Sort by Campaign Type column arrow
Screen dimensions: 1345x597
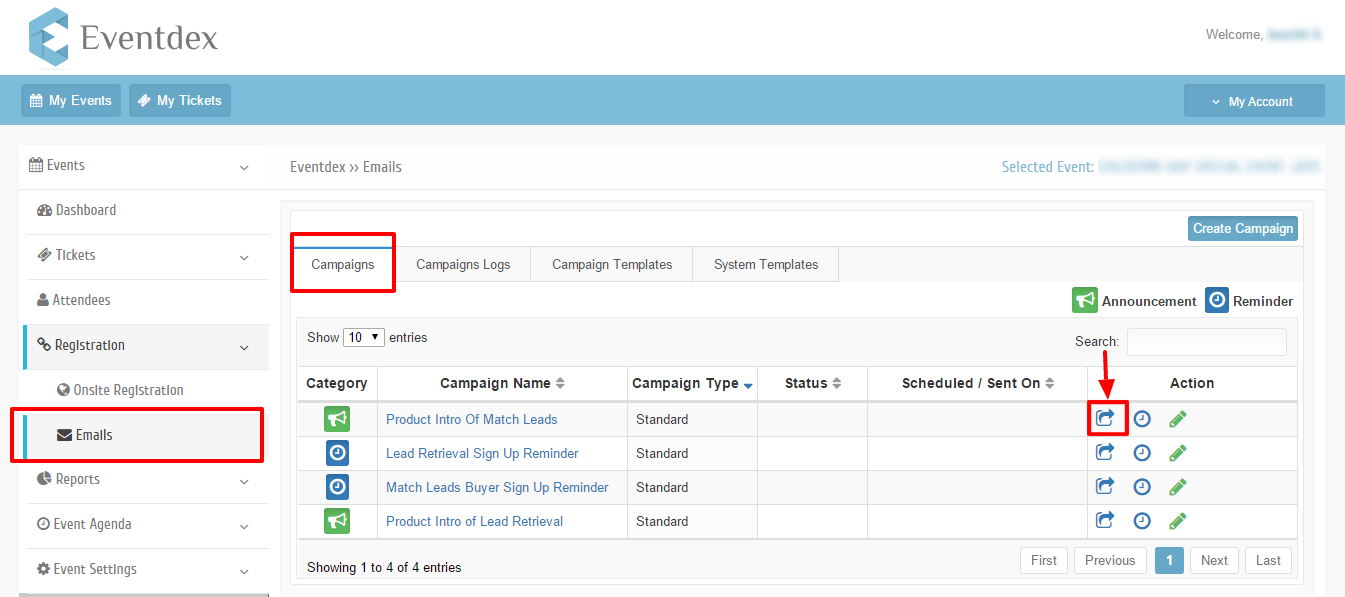(x=748, y=384)
